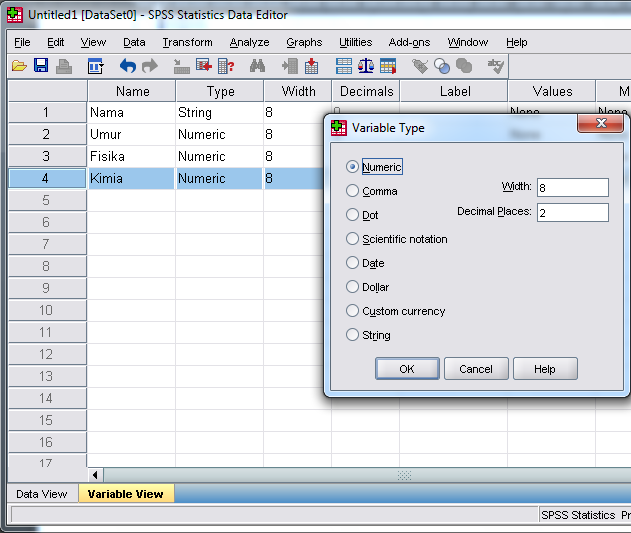Close the Variable Type dialog
This screenshot has height=533, width=631.
[601, 123]
